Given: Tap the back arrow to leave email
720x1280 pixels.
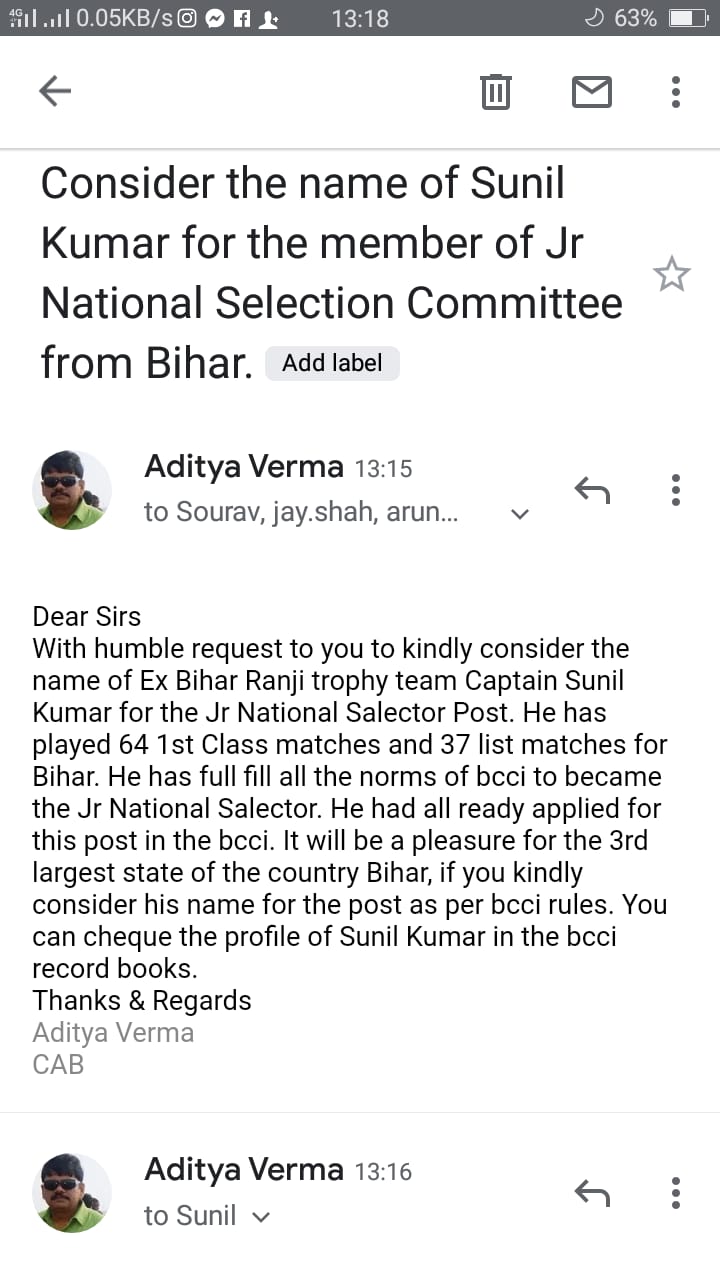Looking at the screenshot, I should [x=55, y=92].
